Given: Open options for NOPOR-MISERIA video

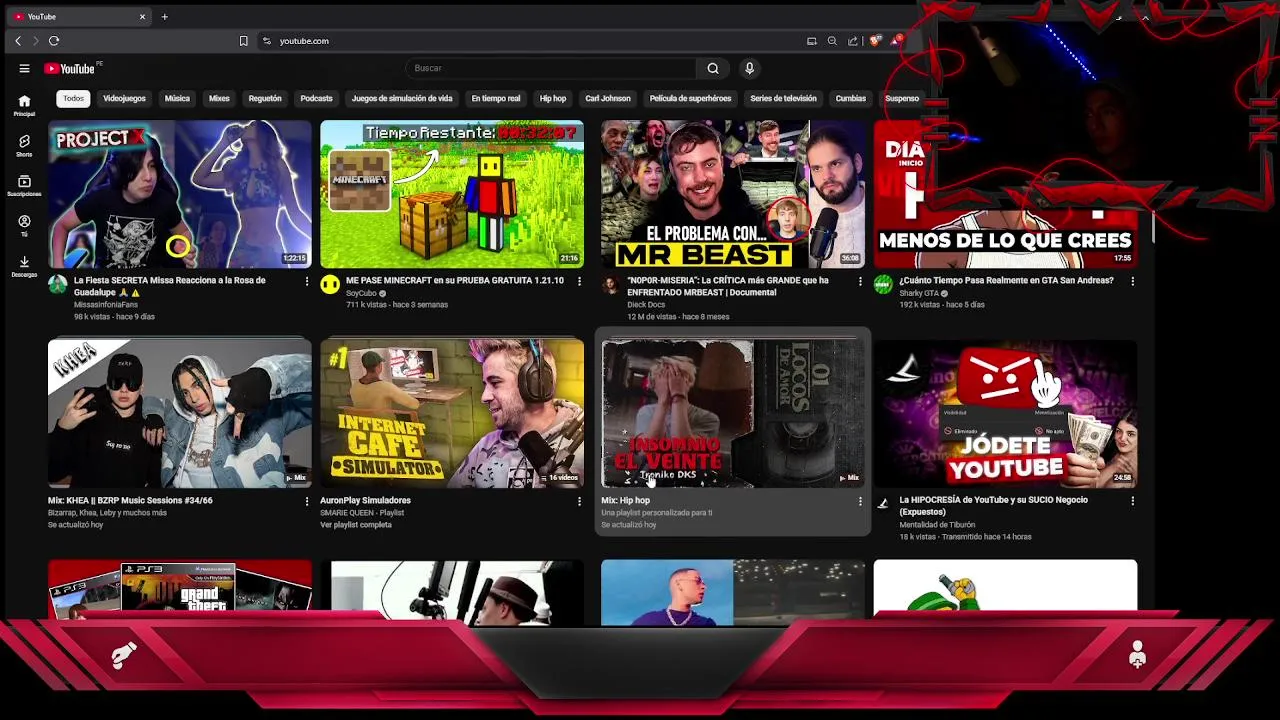Looking at the screenshot, I should point(860,282).
